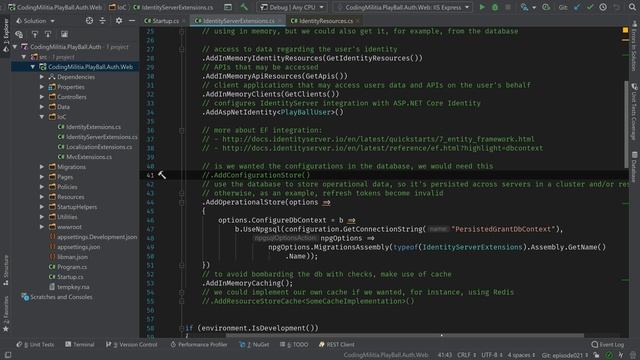Click the locate-in-solution crosshair icon in Explorer
Viewport: 640px width, 360px height.
pos(89,20)
